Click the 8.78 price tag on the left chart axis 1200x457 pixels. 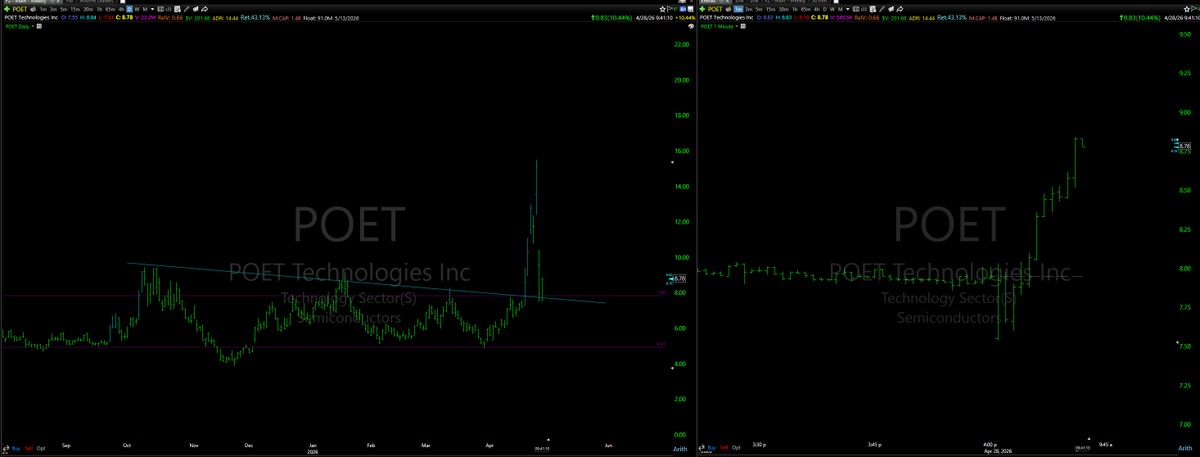coord(678,278)
